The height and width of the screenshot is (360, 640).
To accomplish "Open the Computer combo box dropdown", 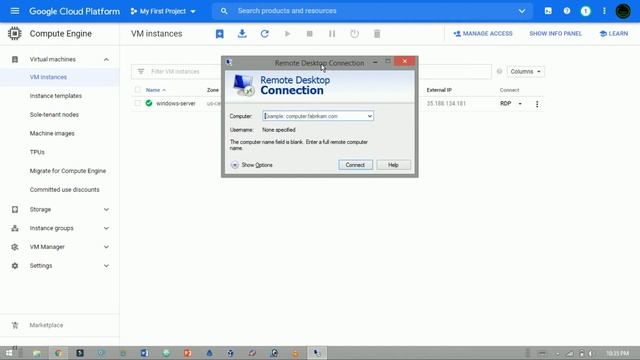I will pos(369,116).
